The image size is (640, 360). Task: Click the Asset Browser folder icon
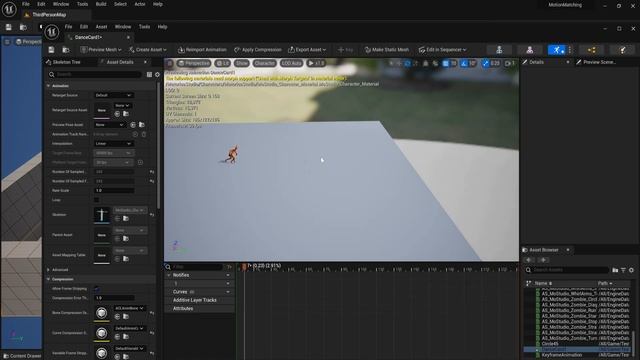tap(615, 270)
